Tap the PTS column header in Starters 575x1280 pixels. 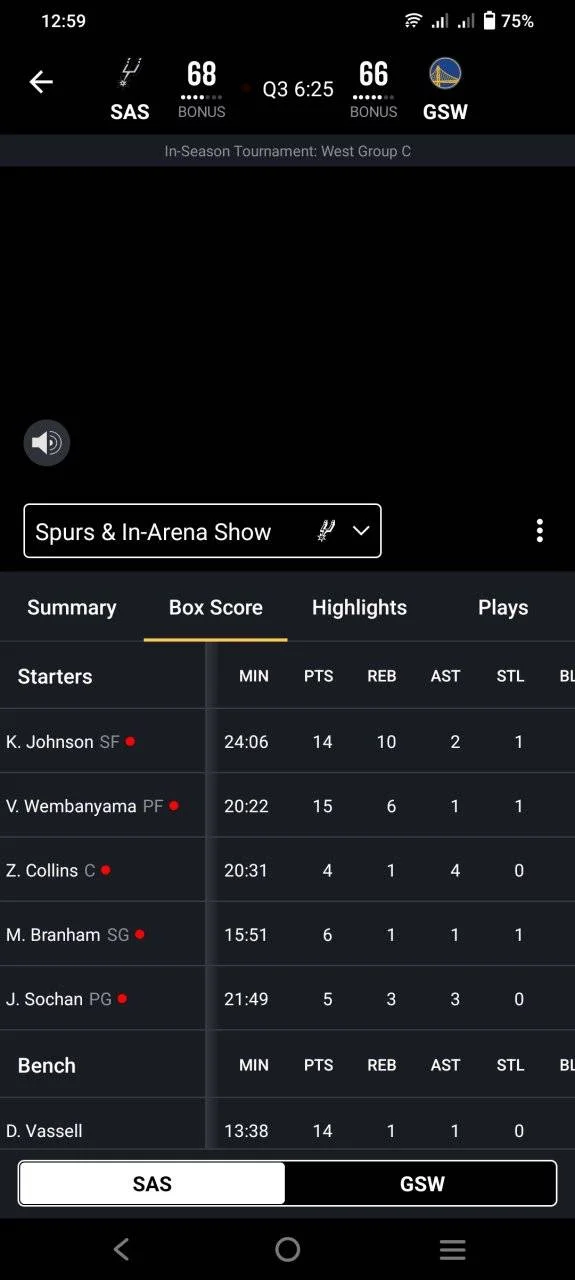pyautogui.click(x=319, y=676)
